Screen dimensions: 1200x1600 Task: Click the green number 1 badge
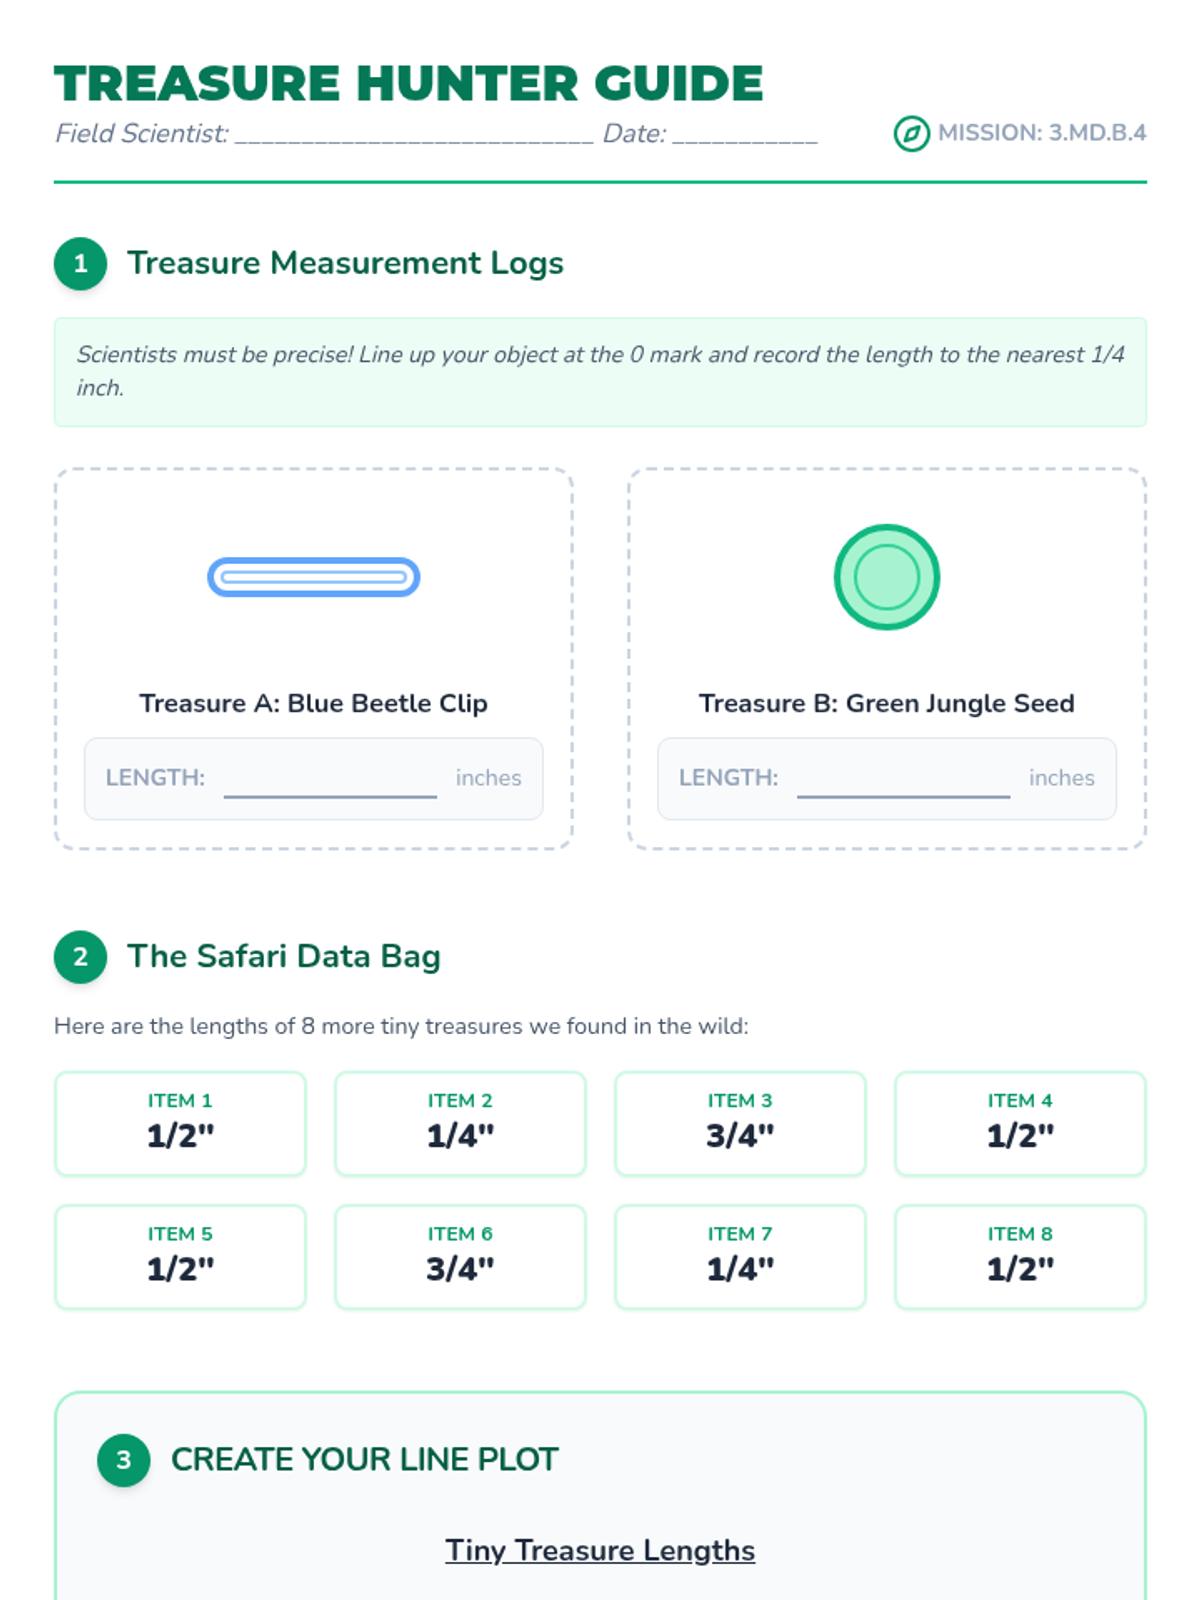[x=81, y=264]
